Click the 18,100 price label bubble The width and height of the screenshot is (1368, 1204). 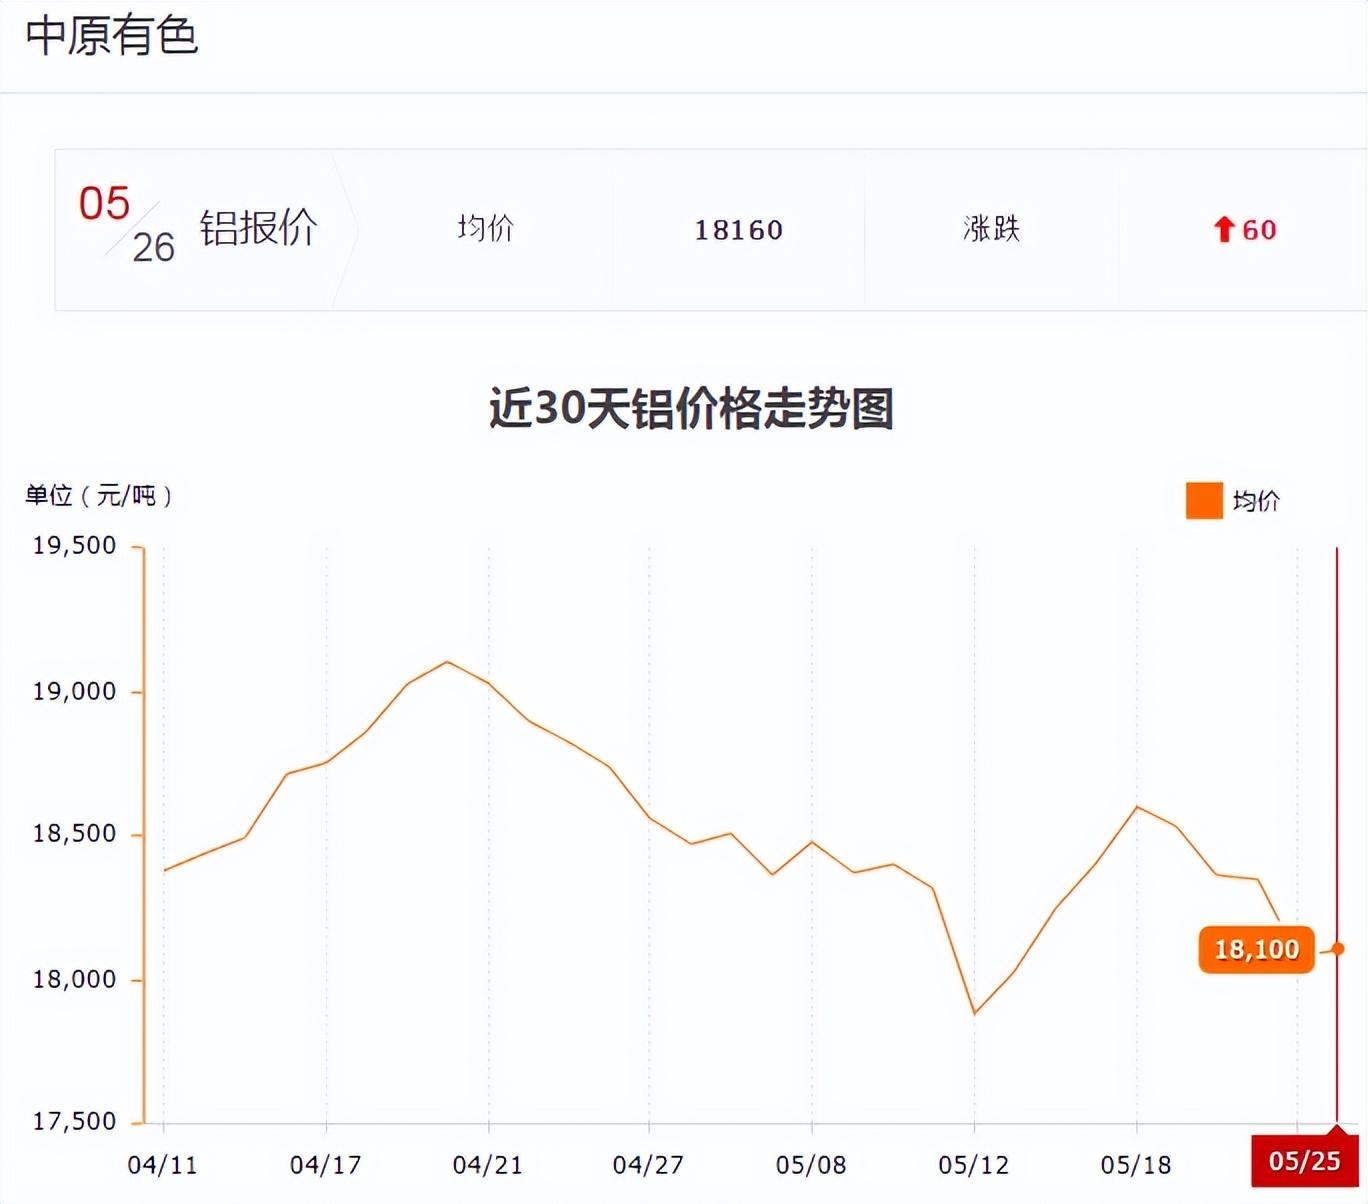pos(1256,949)
